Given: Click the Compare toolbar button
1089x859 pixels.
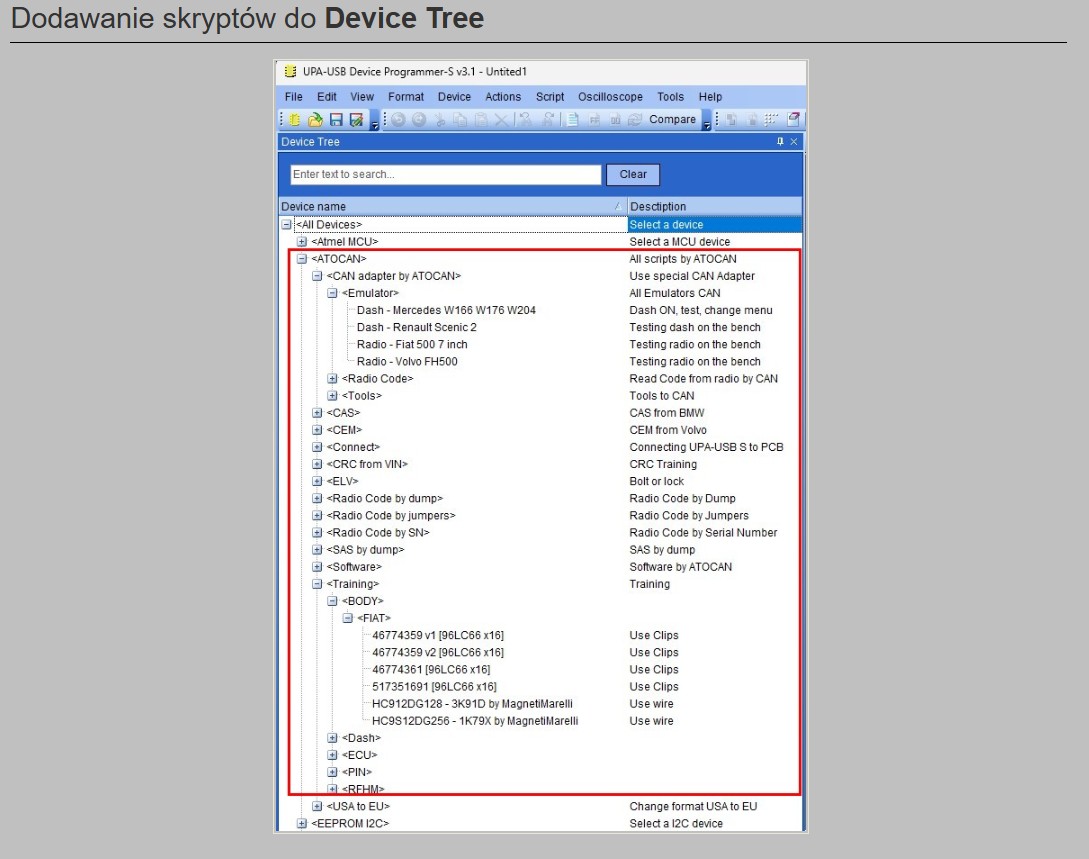Looking at the screenshot, I should click(672, 120).
